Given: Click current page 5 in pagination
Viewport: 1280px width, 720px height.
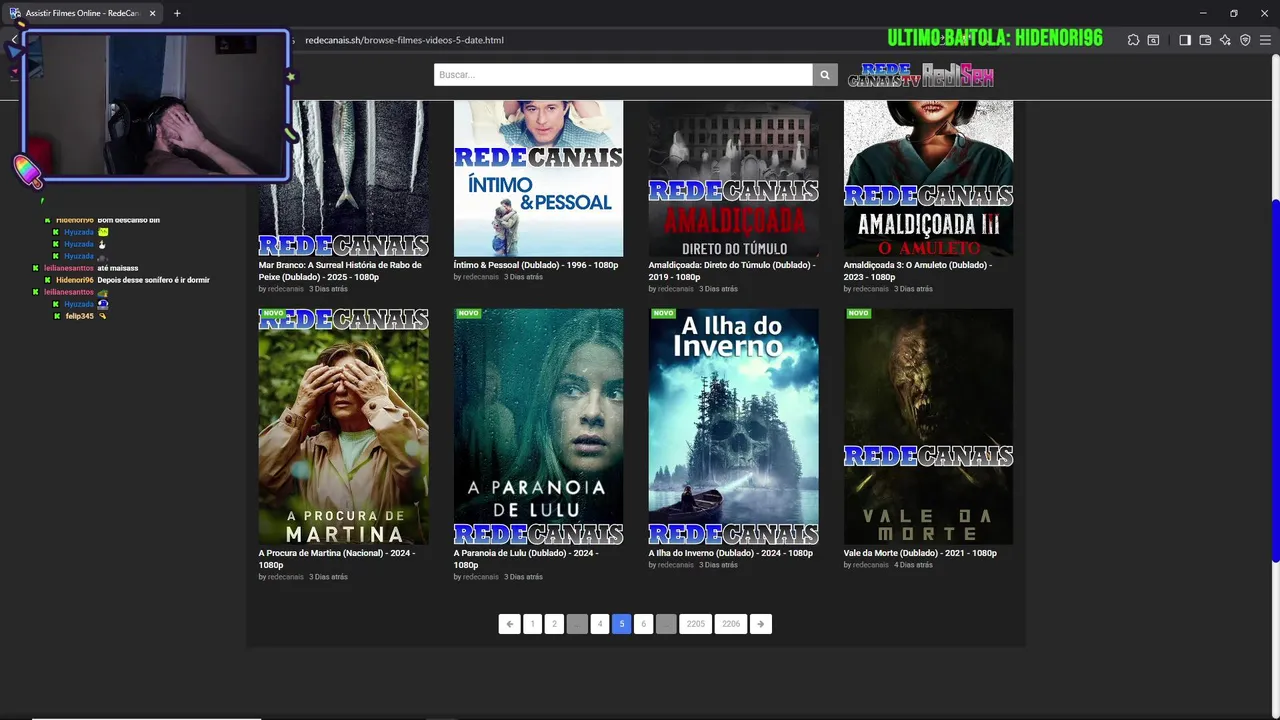Looking at the screenshot, I should point(622,624).
